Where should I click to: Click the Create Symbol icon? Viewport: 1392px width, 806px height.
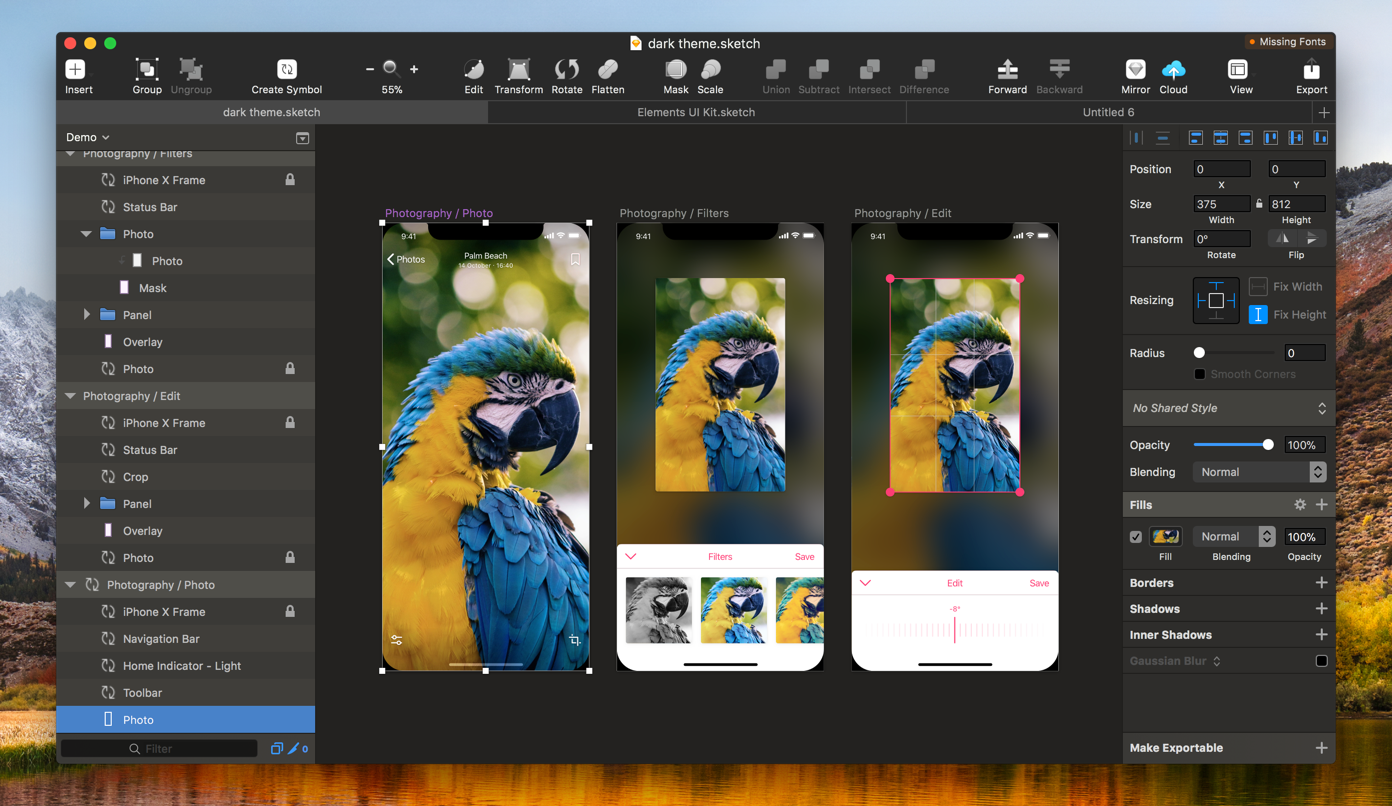pos(286,70)
